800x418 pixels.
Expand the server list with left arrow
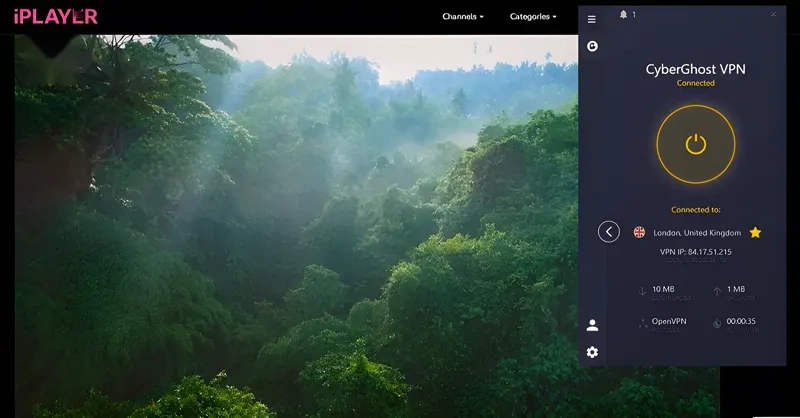(609, 232)
